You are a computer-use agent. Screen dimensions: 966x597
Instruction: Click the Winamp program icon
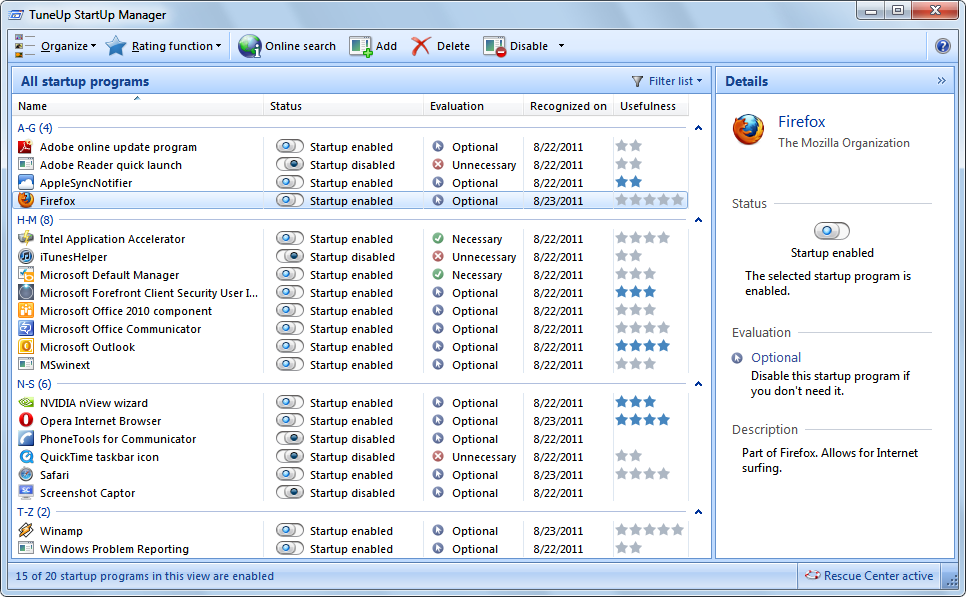pyautogui.click(x=26, y=531)
